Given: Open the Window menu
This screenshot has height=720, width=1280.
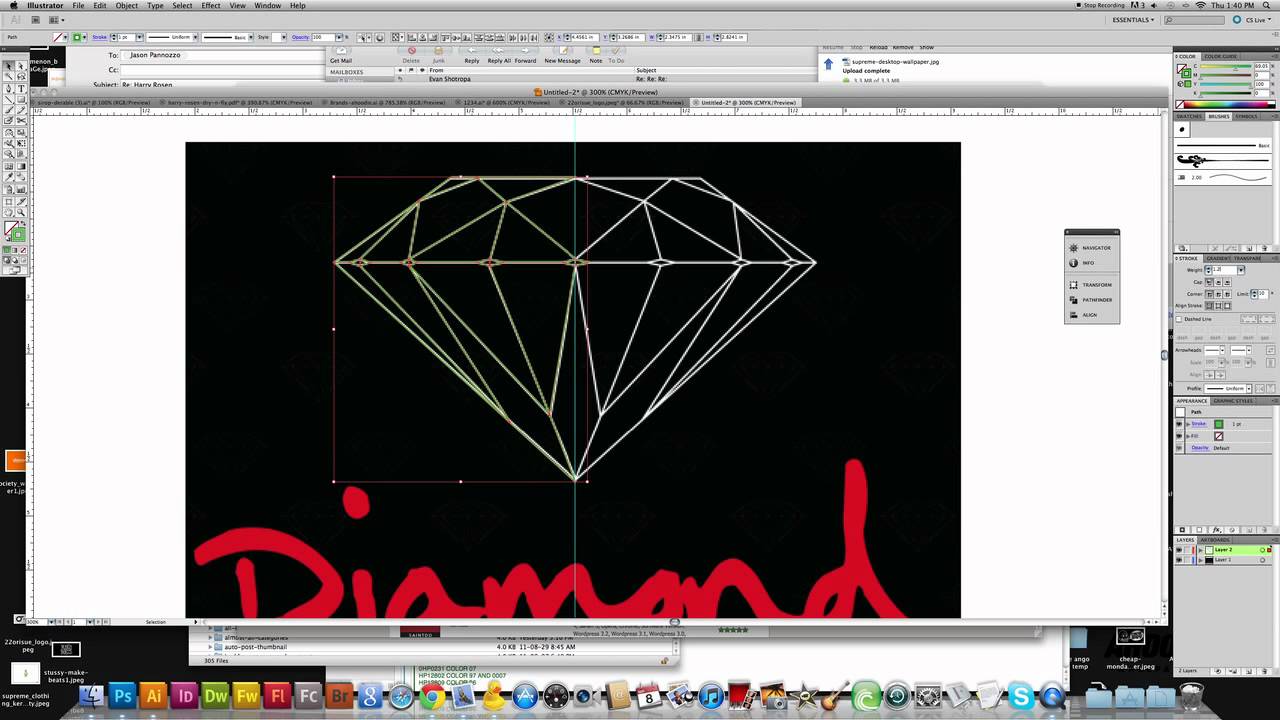Looking at the screenshot, I should tap(267, 6).
